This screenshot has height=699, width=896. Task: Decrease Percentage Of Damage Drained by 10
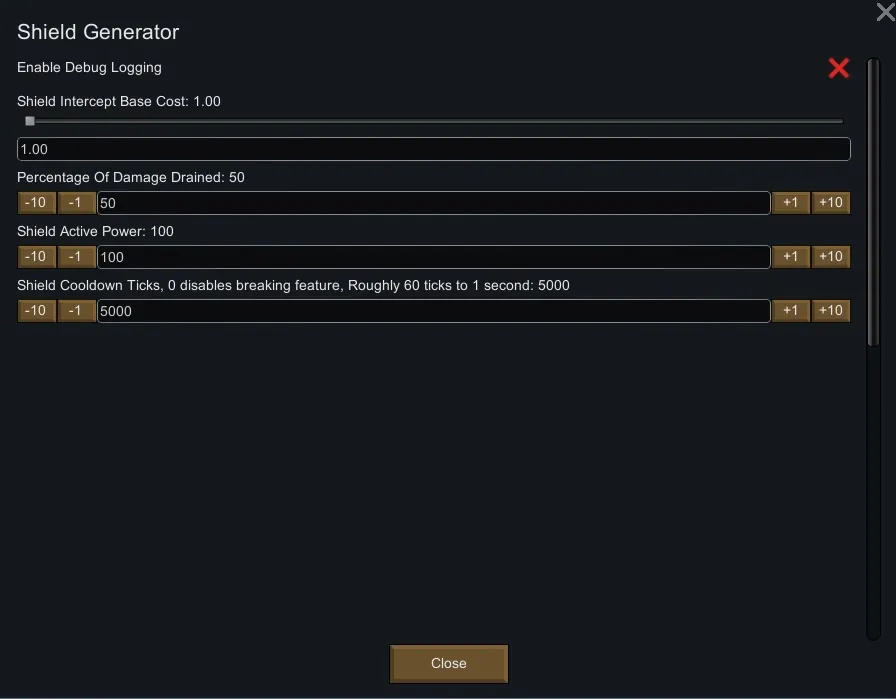coord(36,203)
